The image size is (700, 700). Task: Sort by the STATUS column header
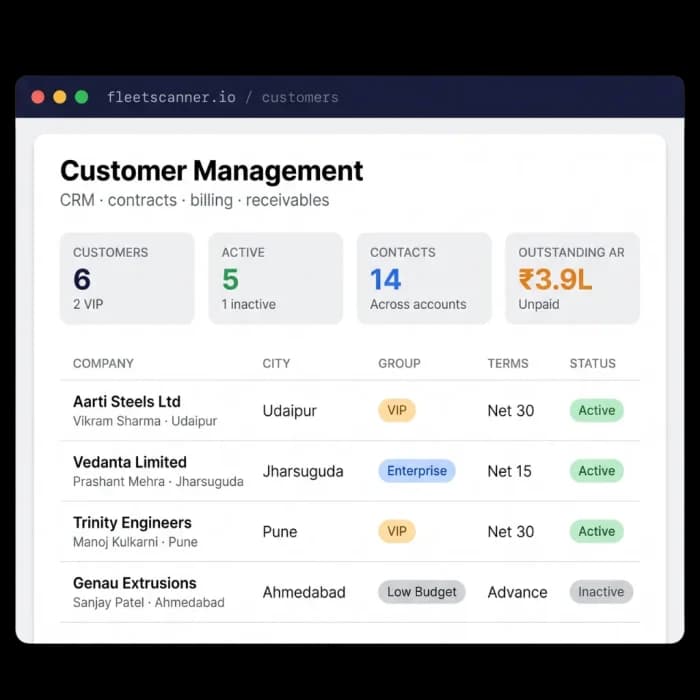coord(593,363)
